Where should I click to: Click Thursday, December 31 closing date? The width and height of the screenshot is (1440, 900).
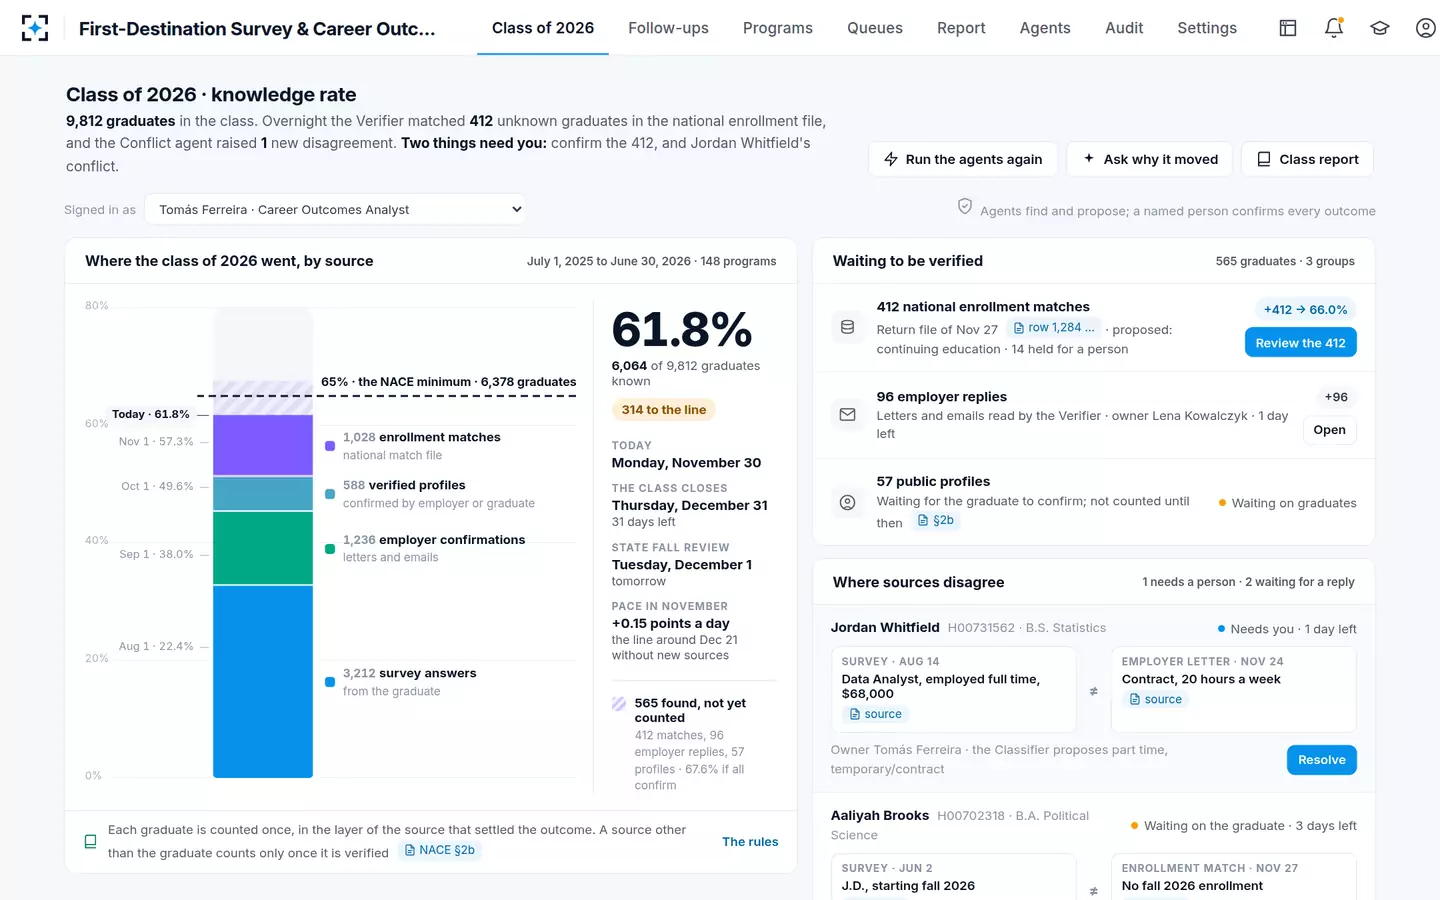690,506
